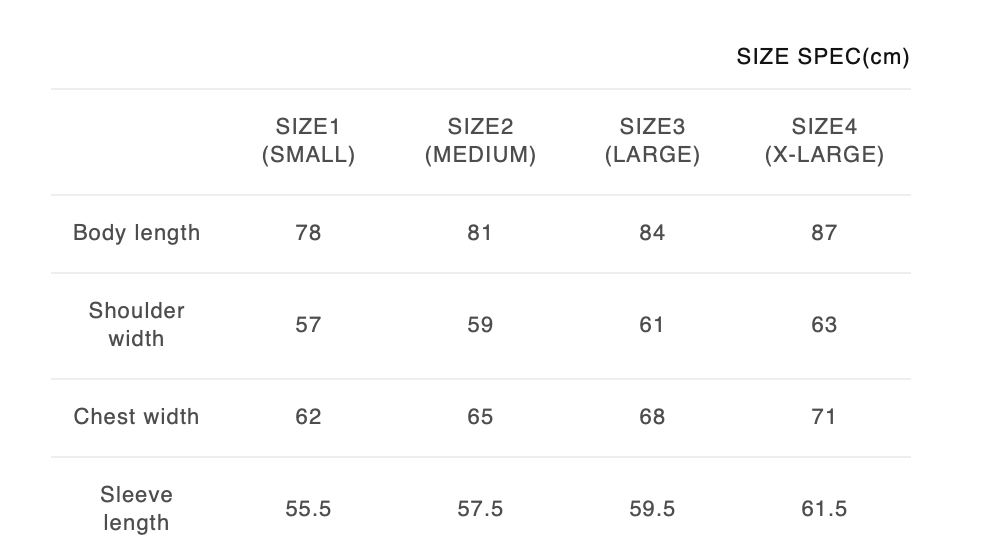Click shoulder width value 57

[x=308, y=325]
